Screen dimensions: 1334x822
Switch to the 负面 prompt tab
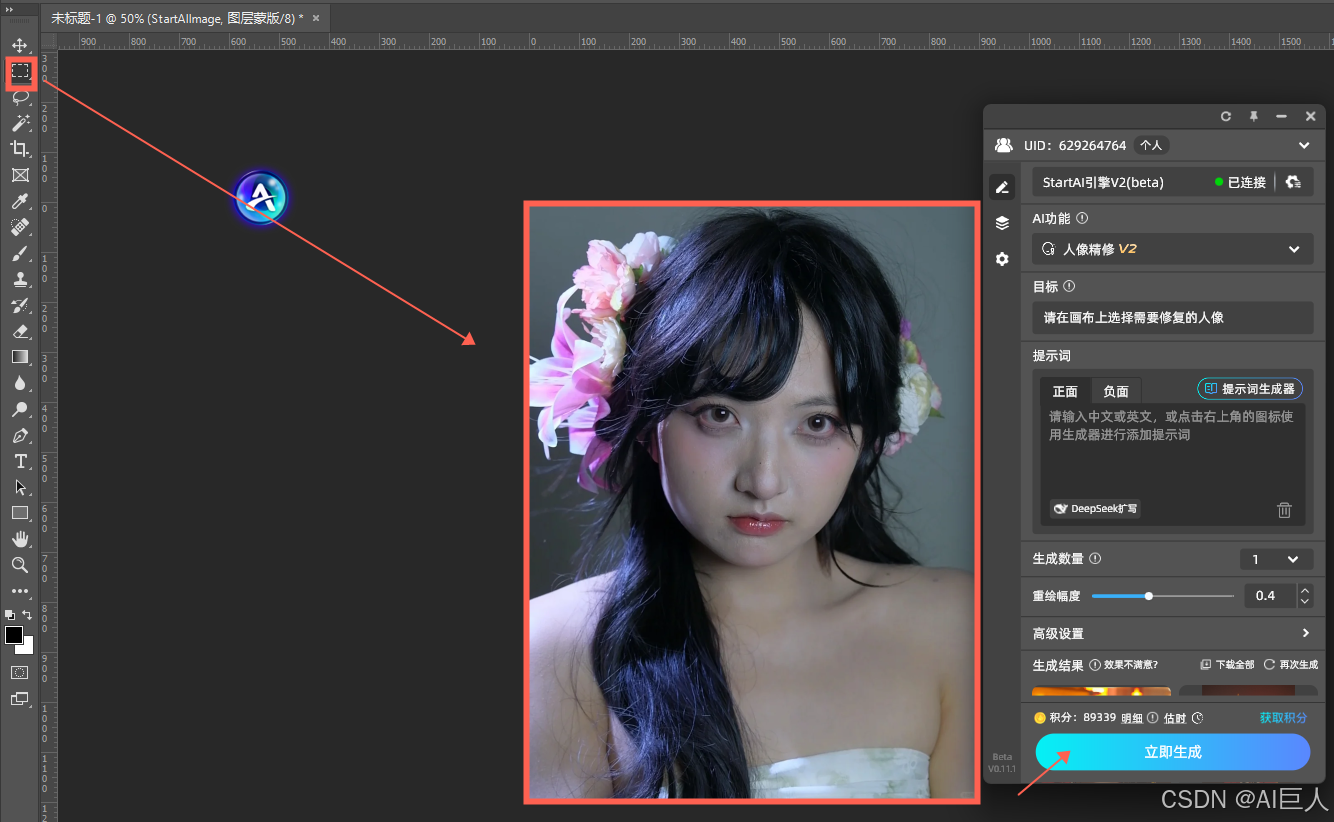click(x=1116, y=391)
